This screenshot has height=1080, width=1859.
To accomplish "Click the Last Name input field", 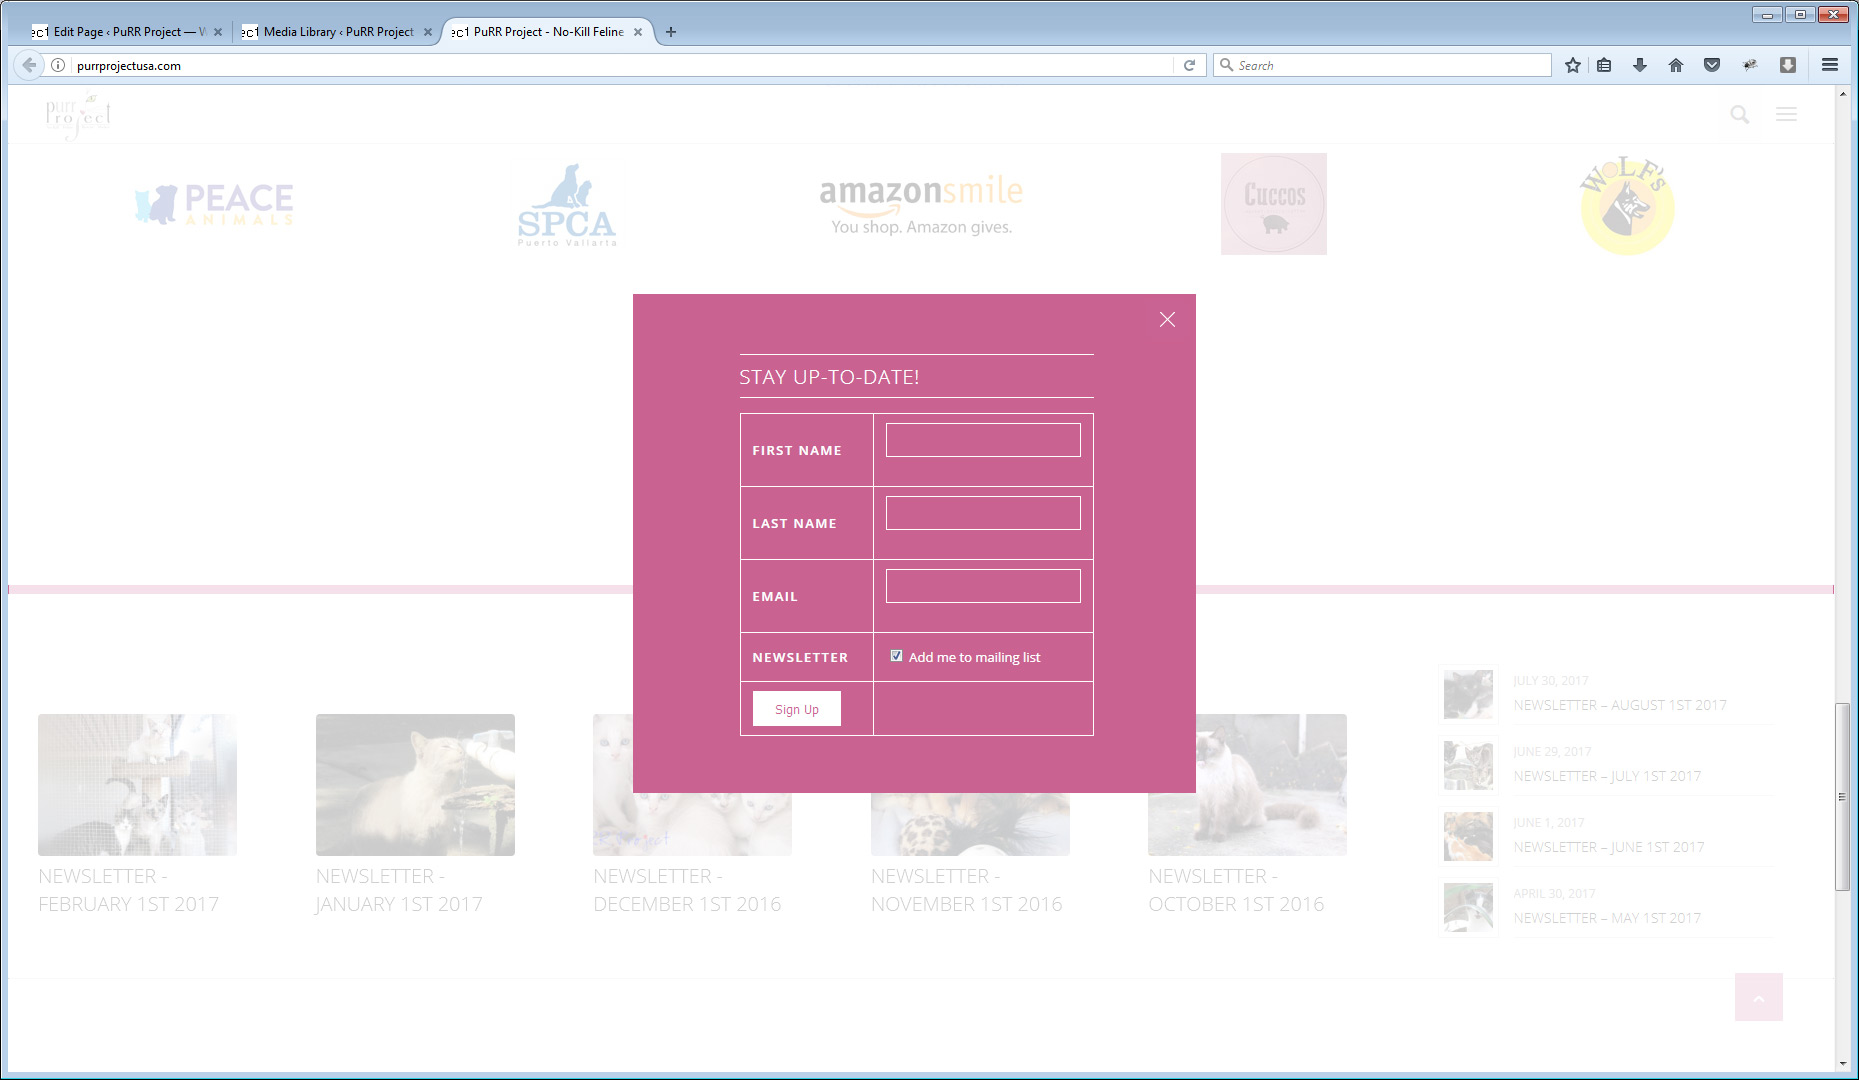I will [x=983, y=513].
